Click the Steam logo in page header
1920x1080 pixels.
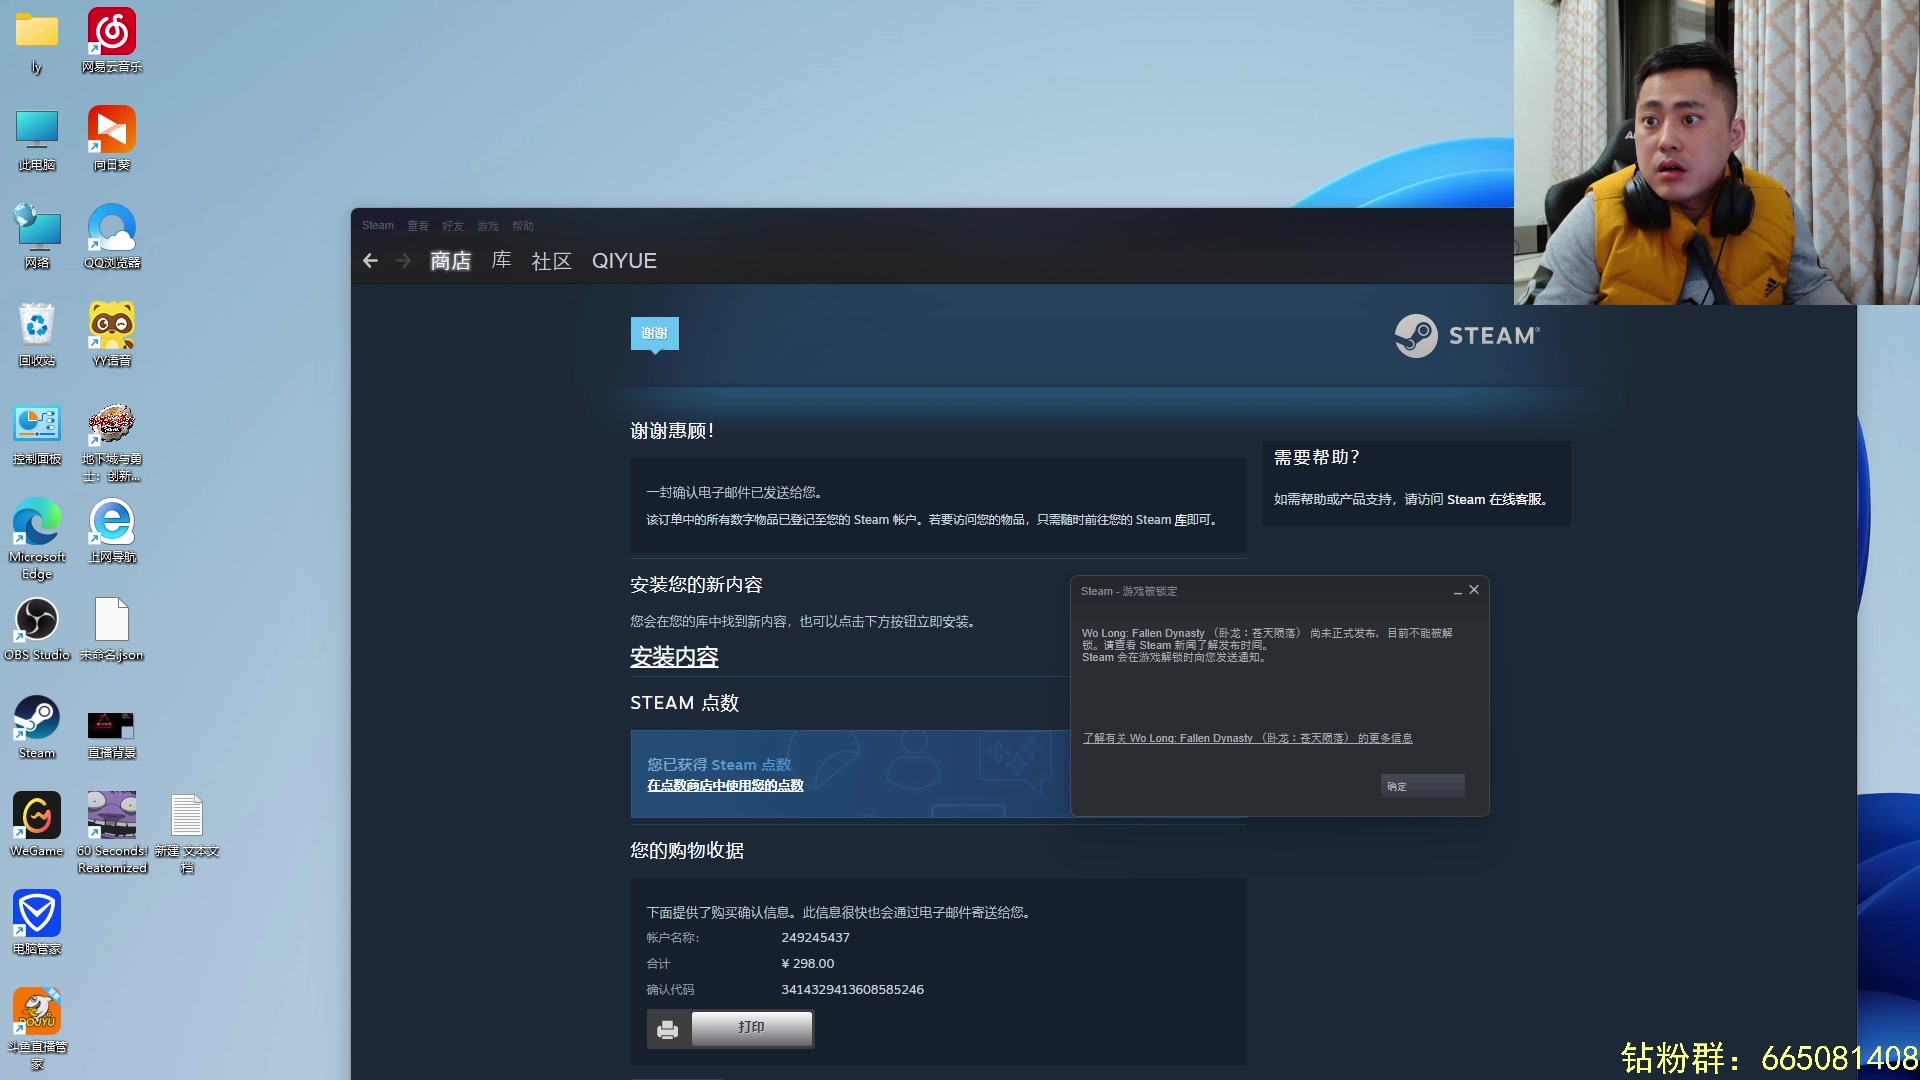1467,336
